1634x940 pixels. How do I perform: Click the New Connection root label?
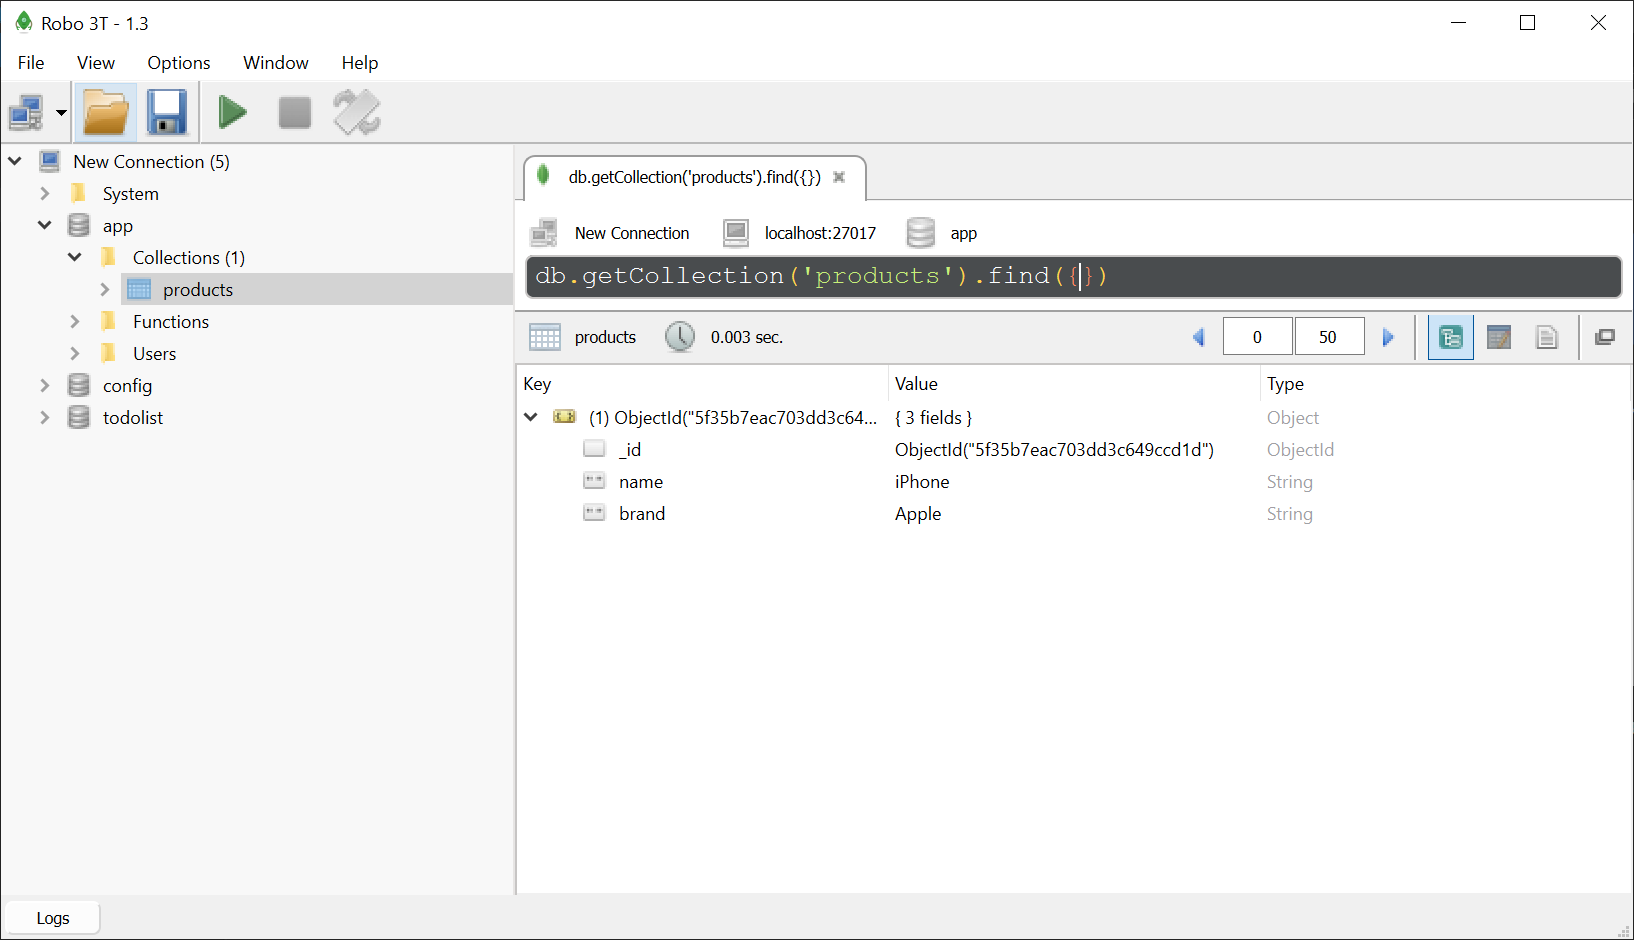pos(151,161)
